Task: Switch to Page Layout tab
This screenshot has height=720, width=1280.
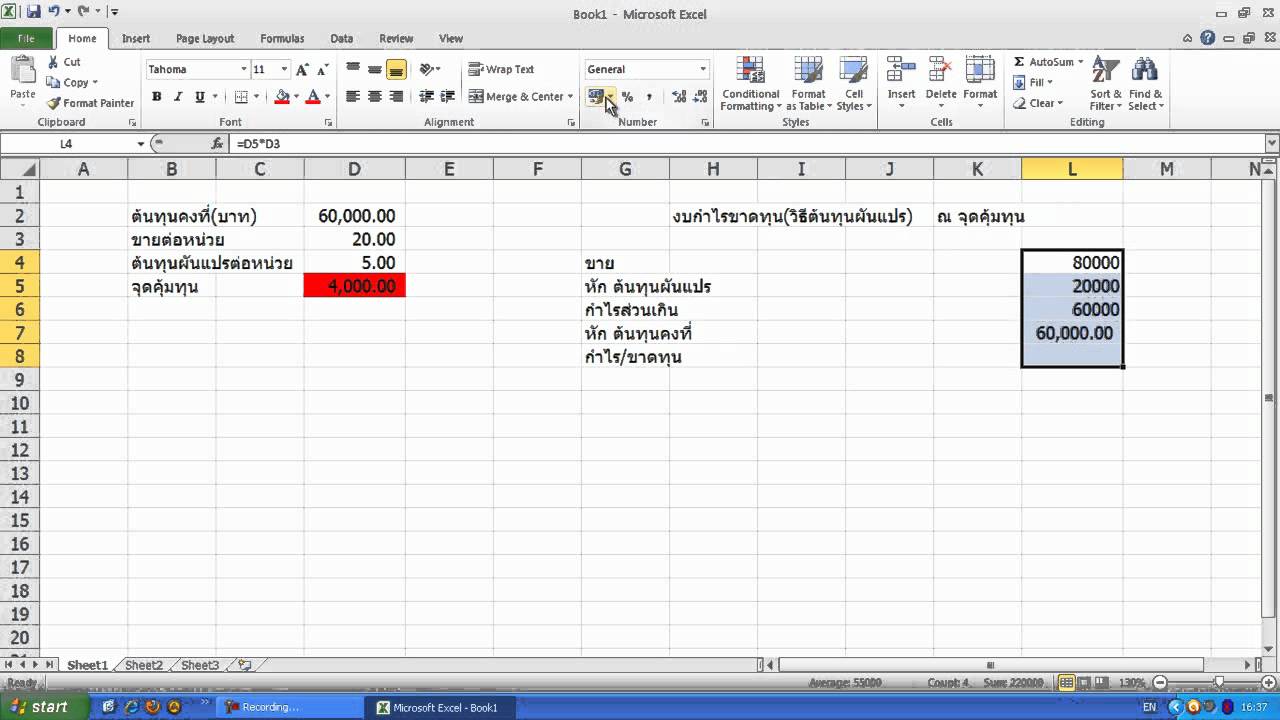Action: (x=205, y=38)
